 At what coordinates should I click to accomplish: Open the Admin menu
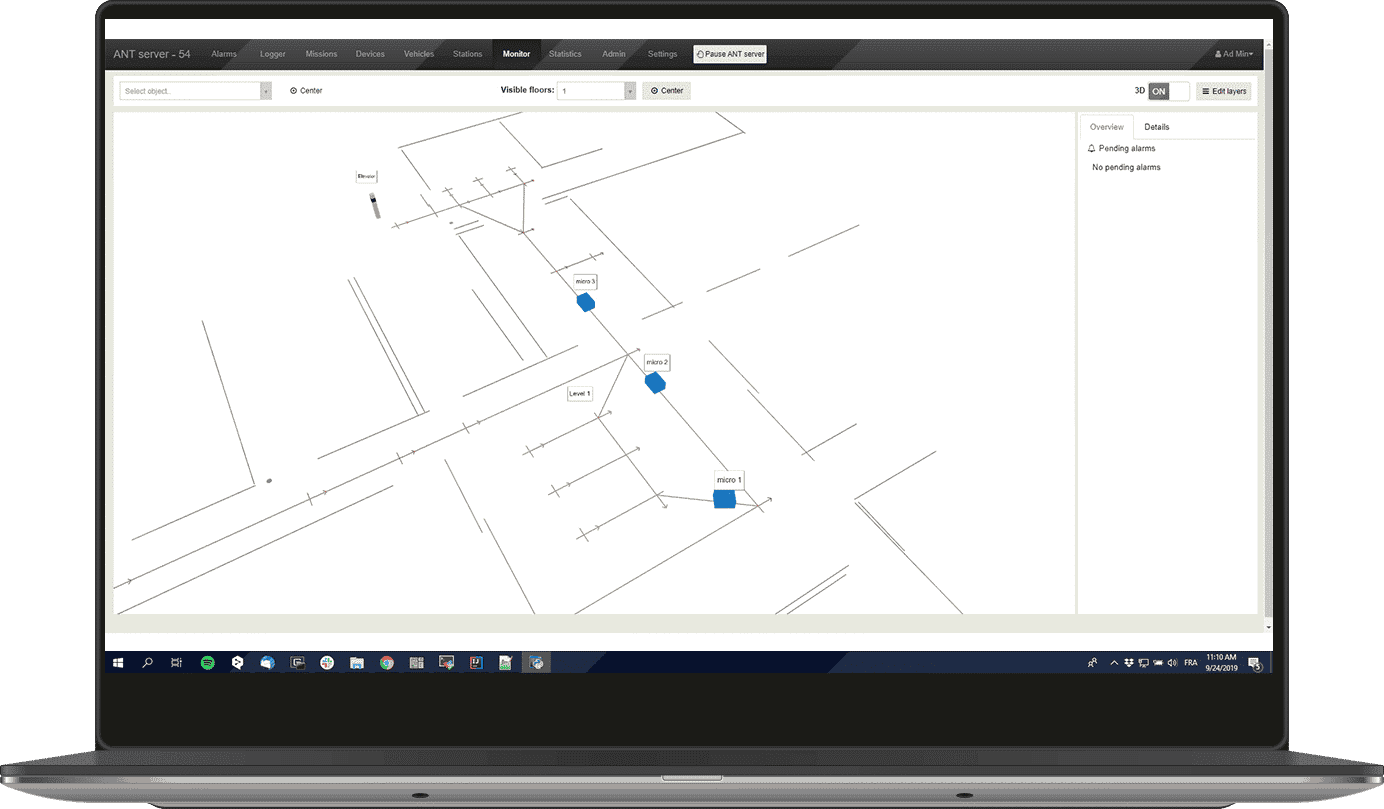(x=614, y=54)
